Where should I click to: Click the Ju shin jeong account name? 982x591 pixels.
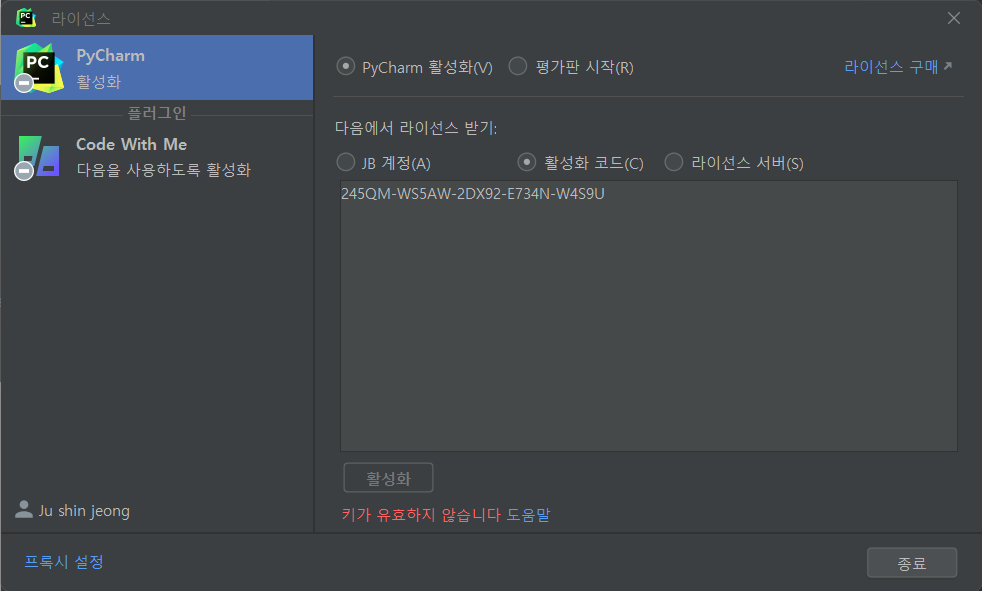85,511
